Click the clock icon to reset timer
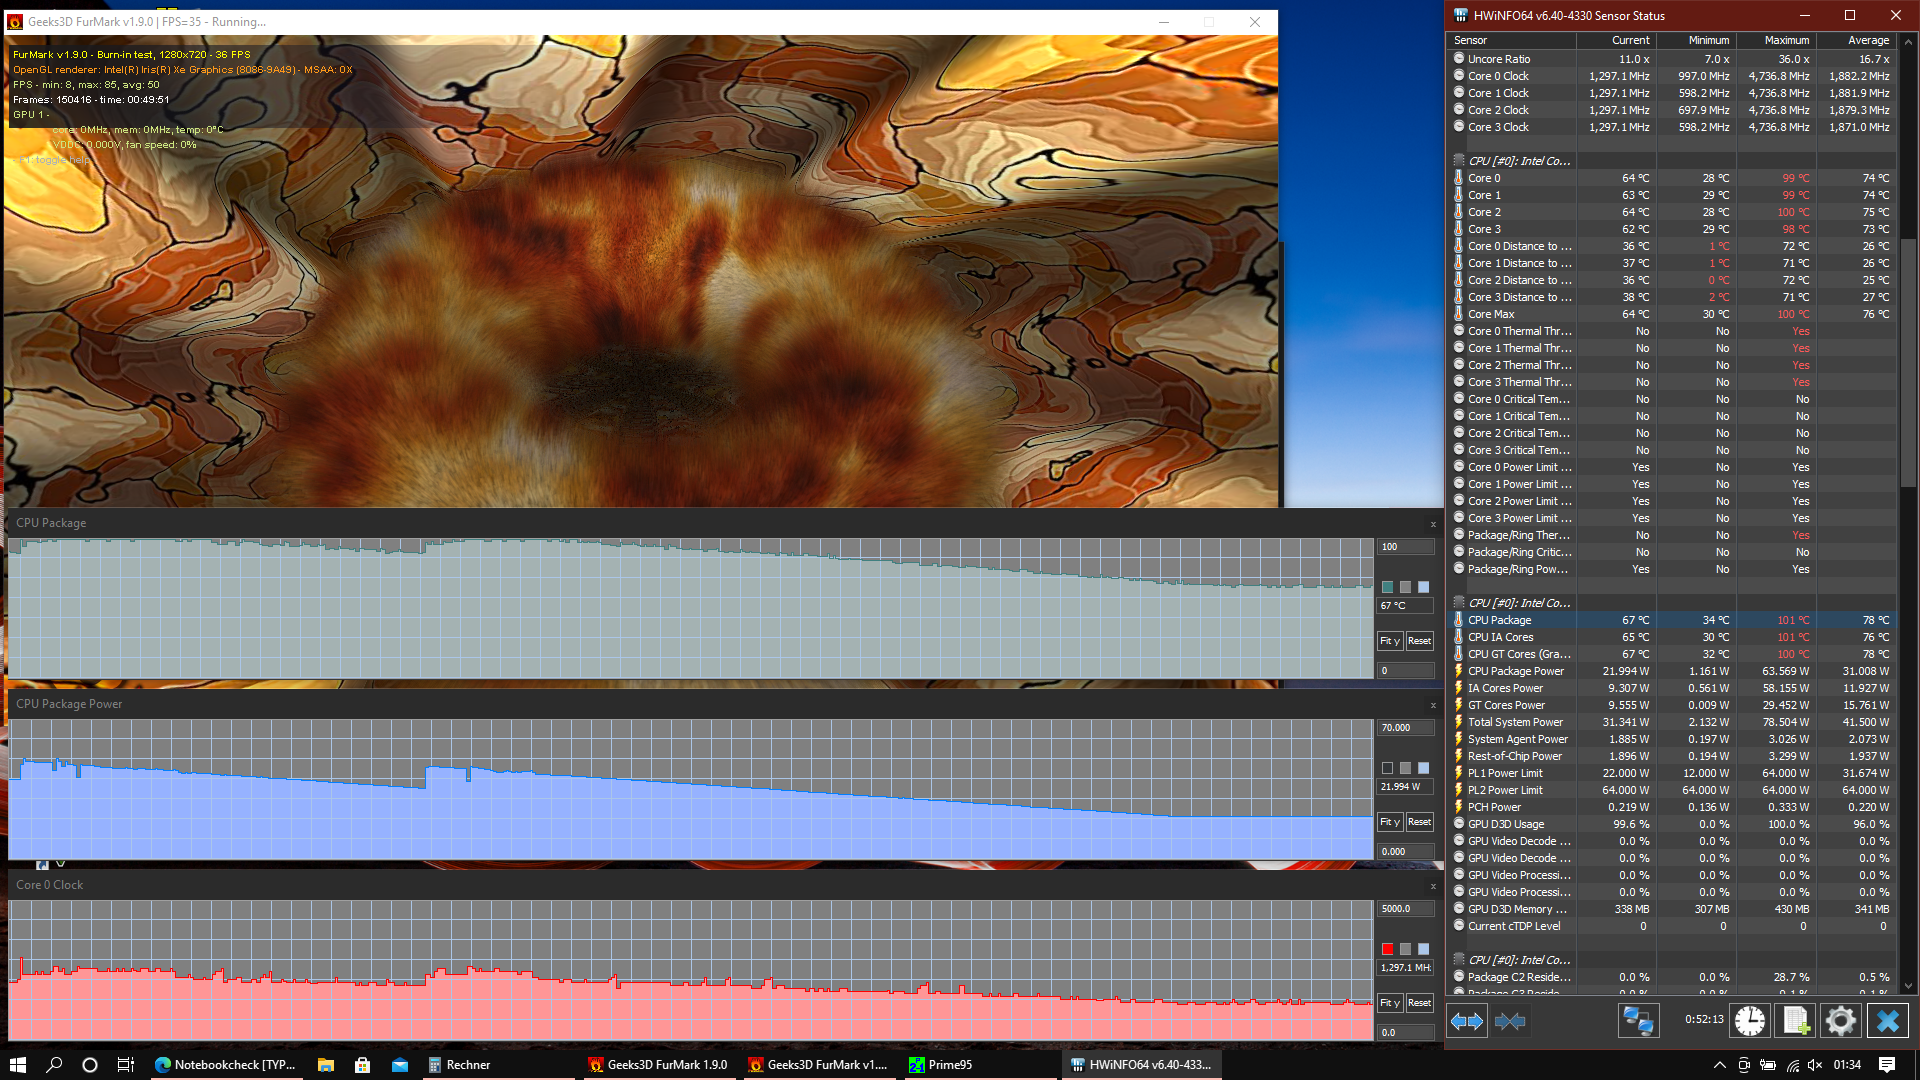The width and height of the screenshot is (1920, 1080). coord(1750,1021)
